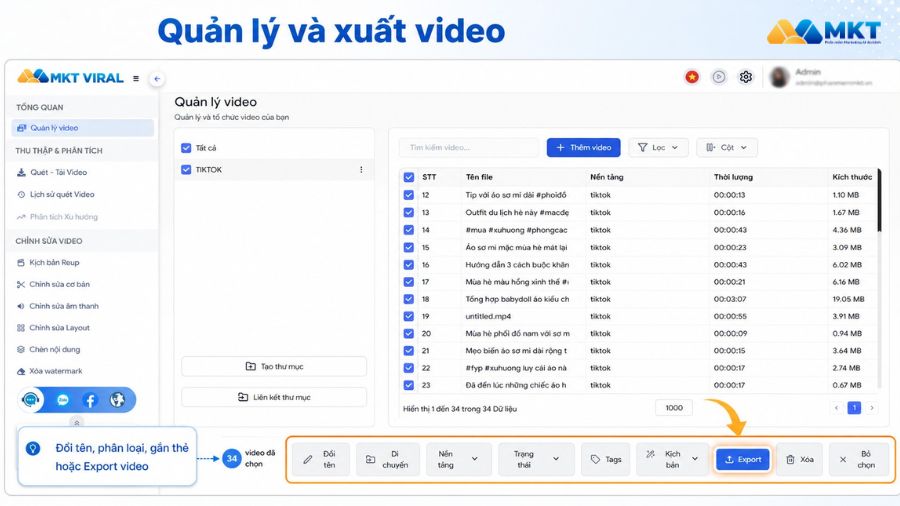Image resolution: width=900 pixels, height=506 pixels.
Task: Click the support headset icon
Action: pyautogui.click(x=30, y=400)
